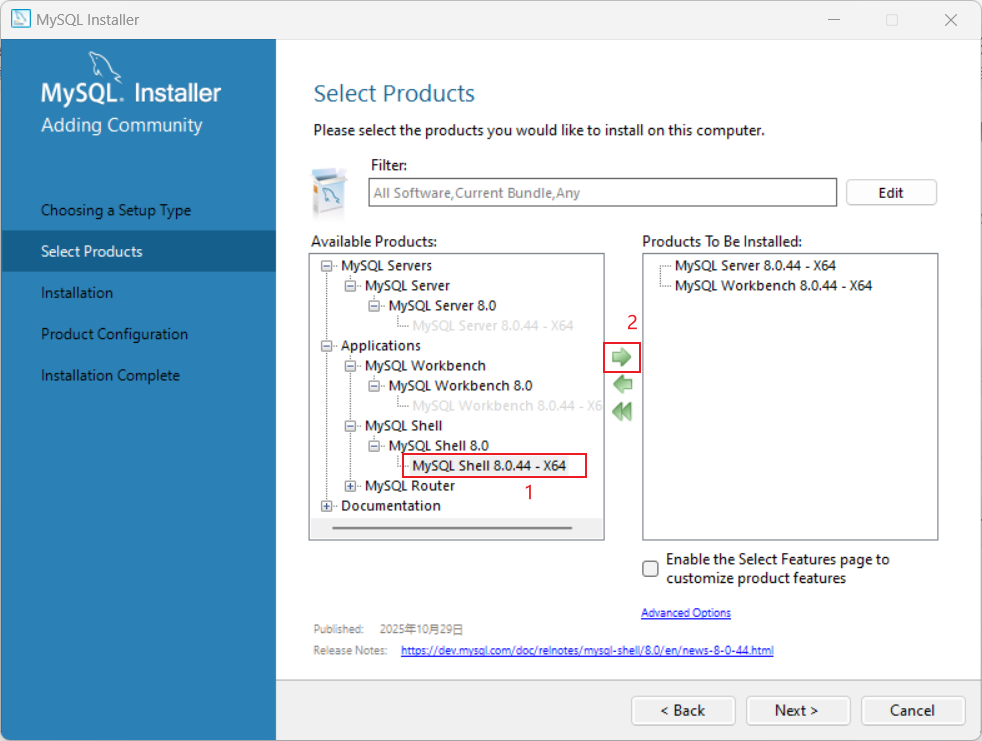Collapse the MySQL Shell node
Image resolution: width=982 pixels, height=741 pixels.
point(350,426)
